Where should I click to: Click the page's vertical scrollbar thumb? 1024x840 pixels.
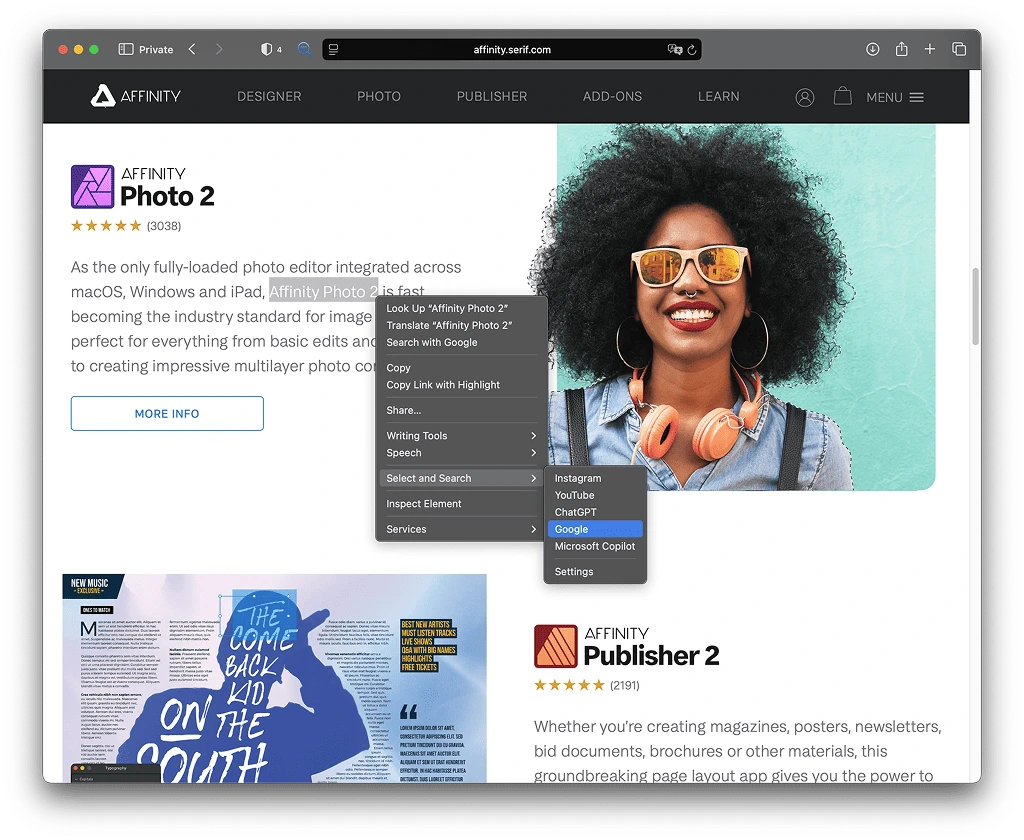[975, 306]
